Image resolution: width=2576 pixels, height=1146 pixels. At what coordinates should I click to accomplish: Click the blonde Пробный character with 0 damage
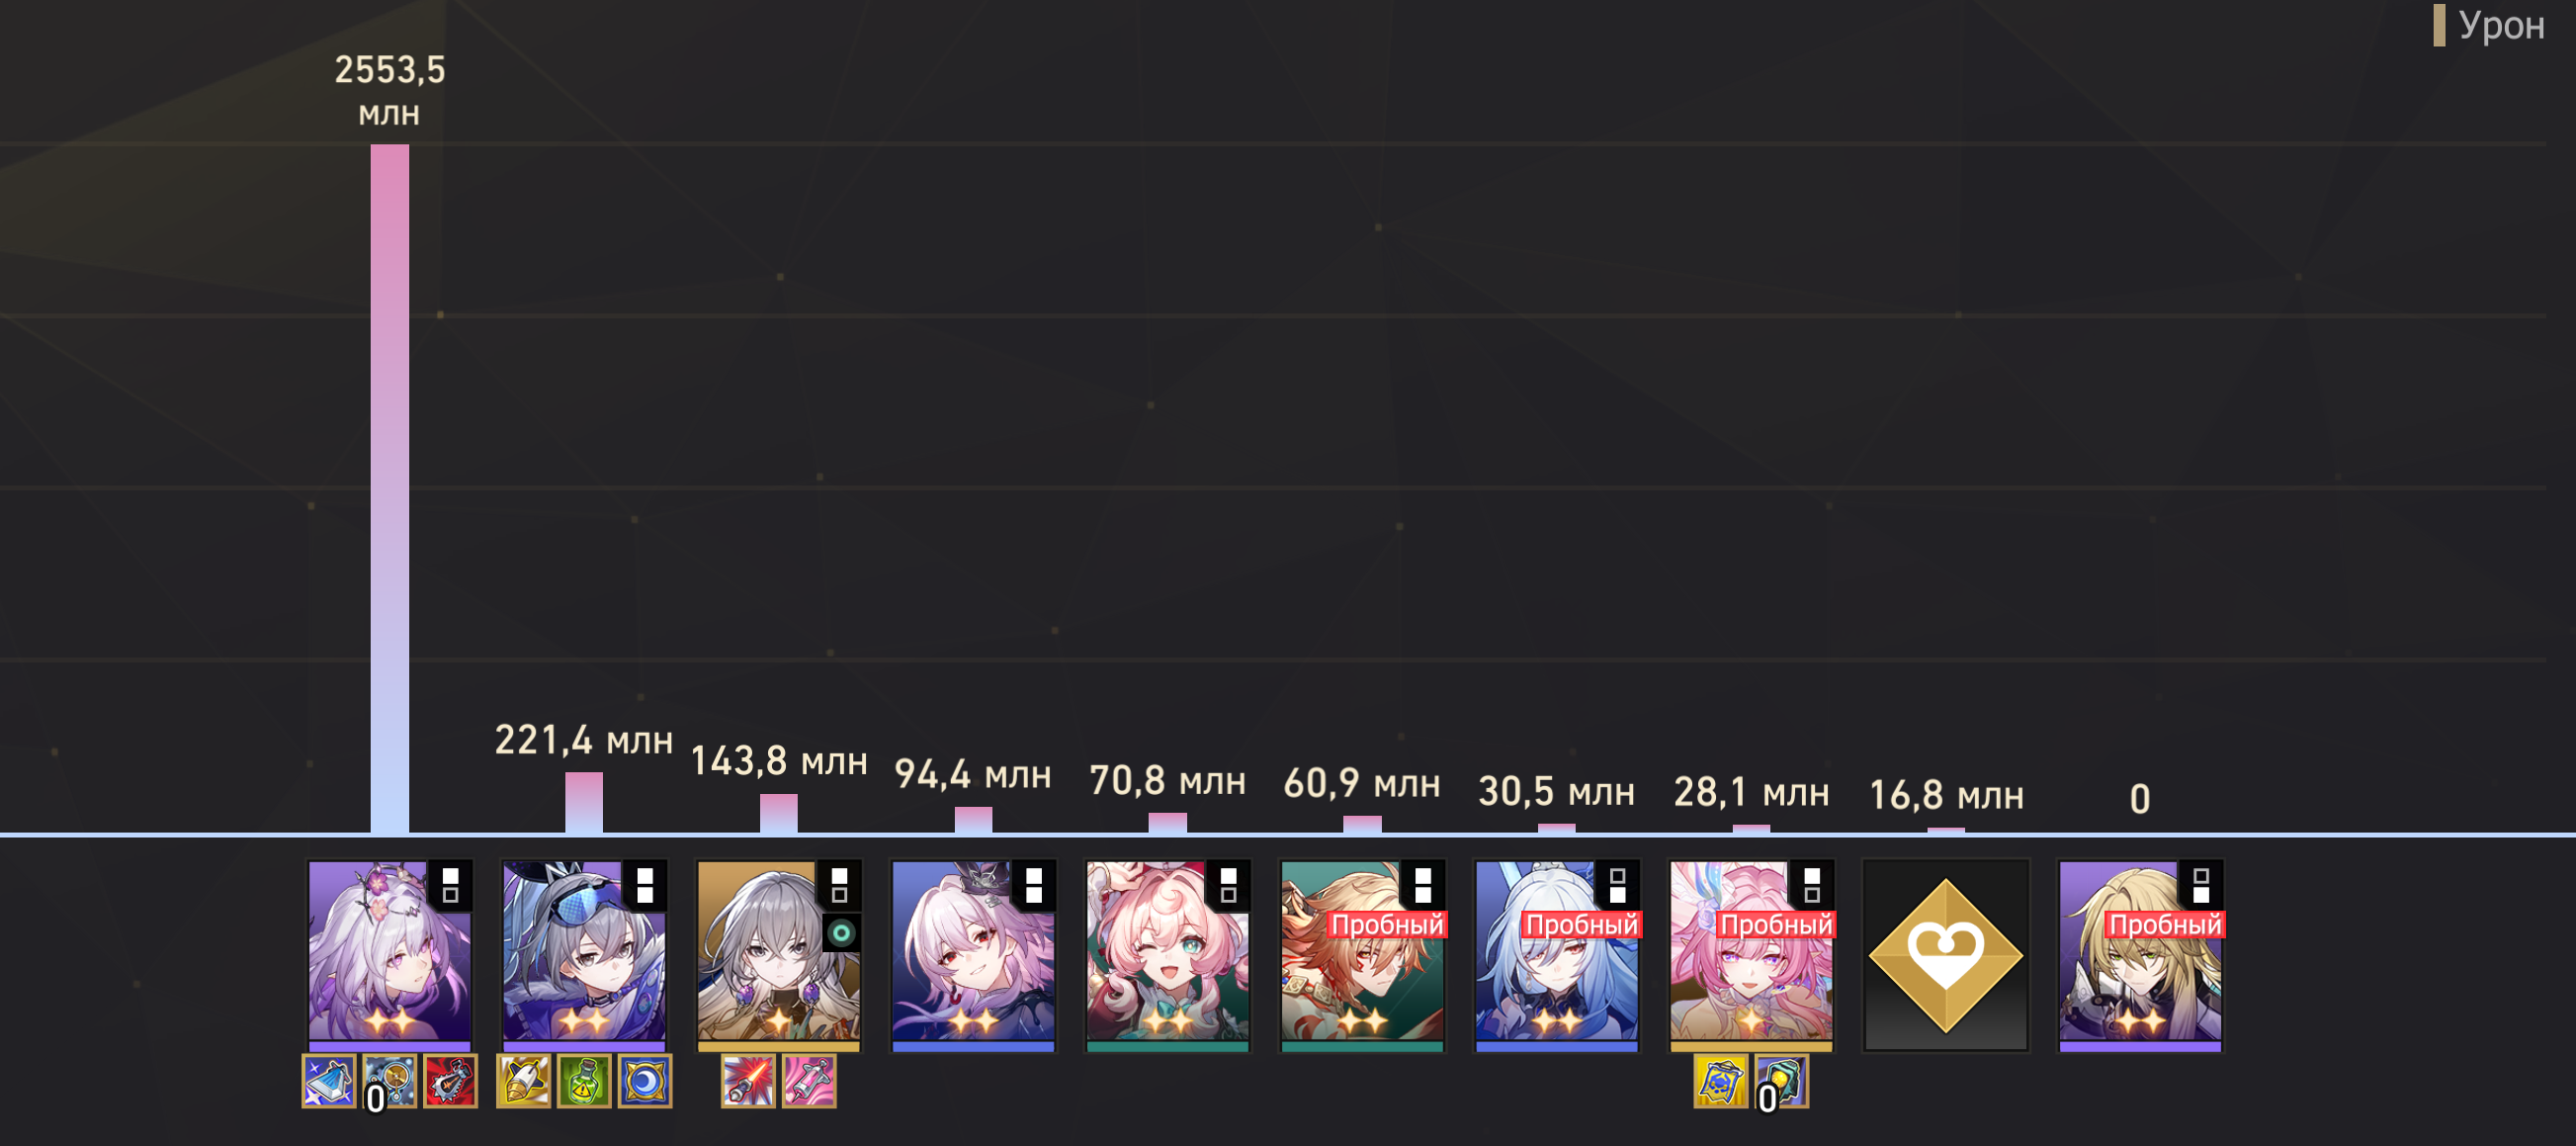2140,955
